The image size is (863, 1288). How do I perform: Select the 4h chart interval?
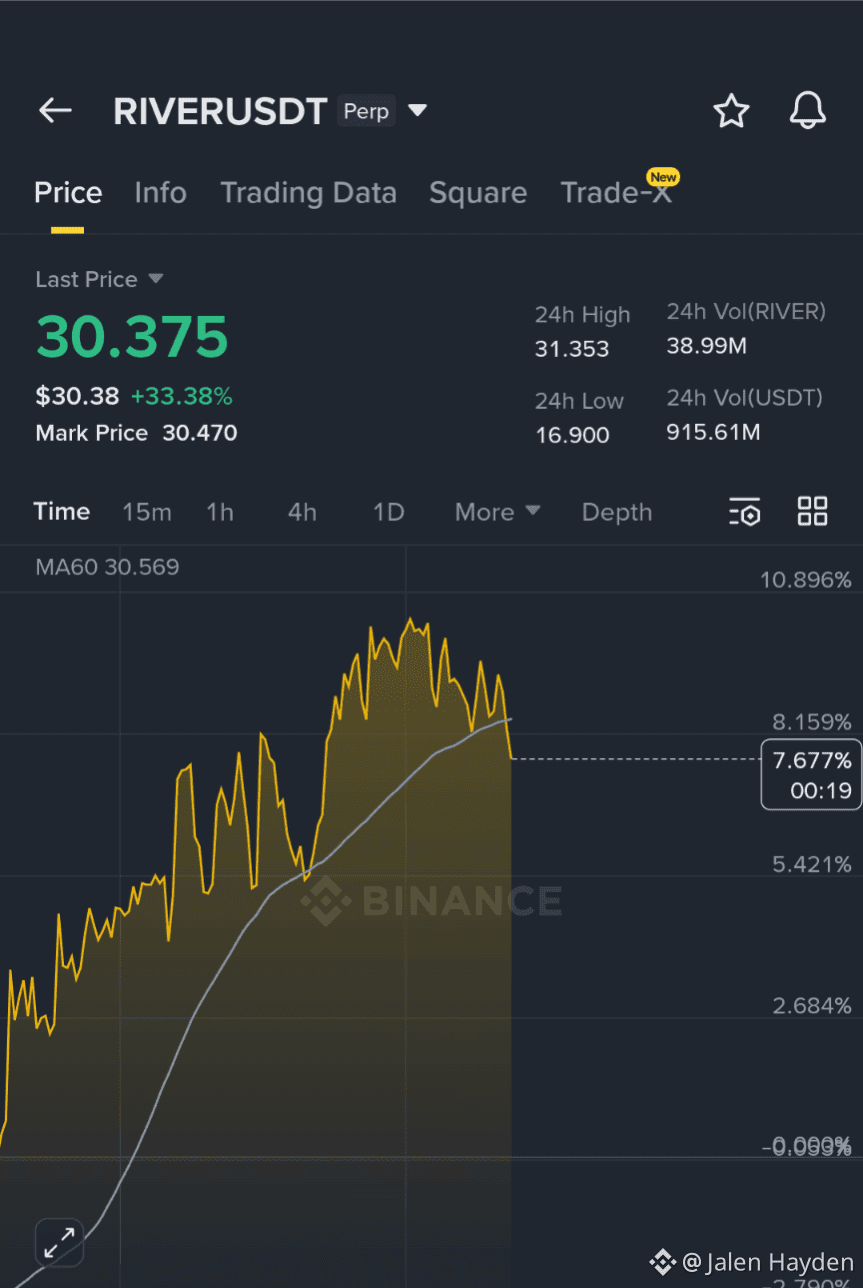(302, 512)
